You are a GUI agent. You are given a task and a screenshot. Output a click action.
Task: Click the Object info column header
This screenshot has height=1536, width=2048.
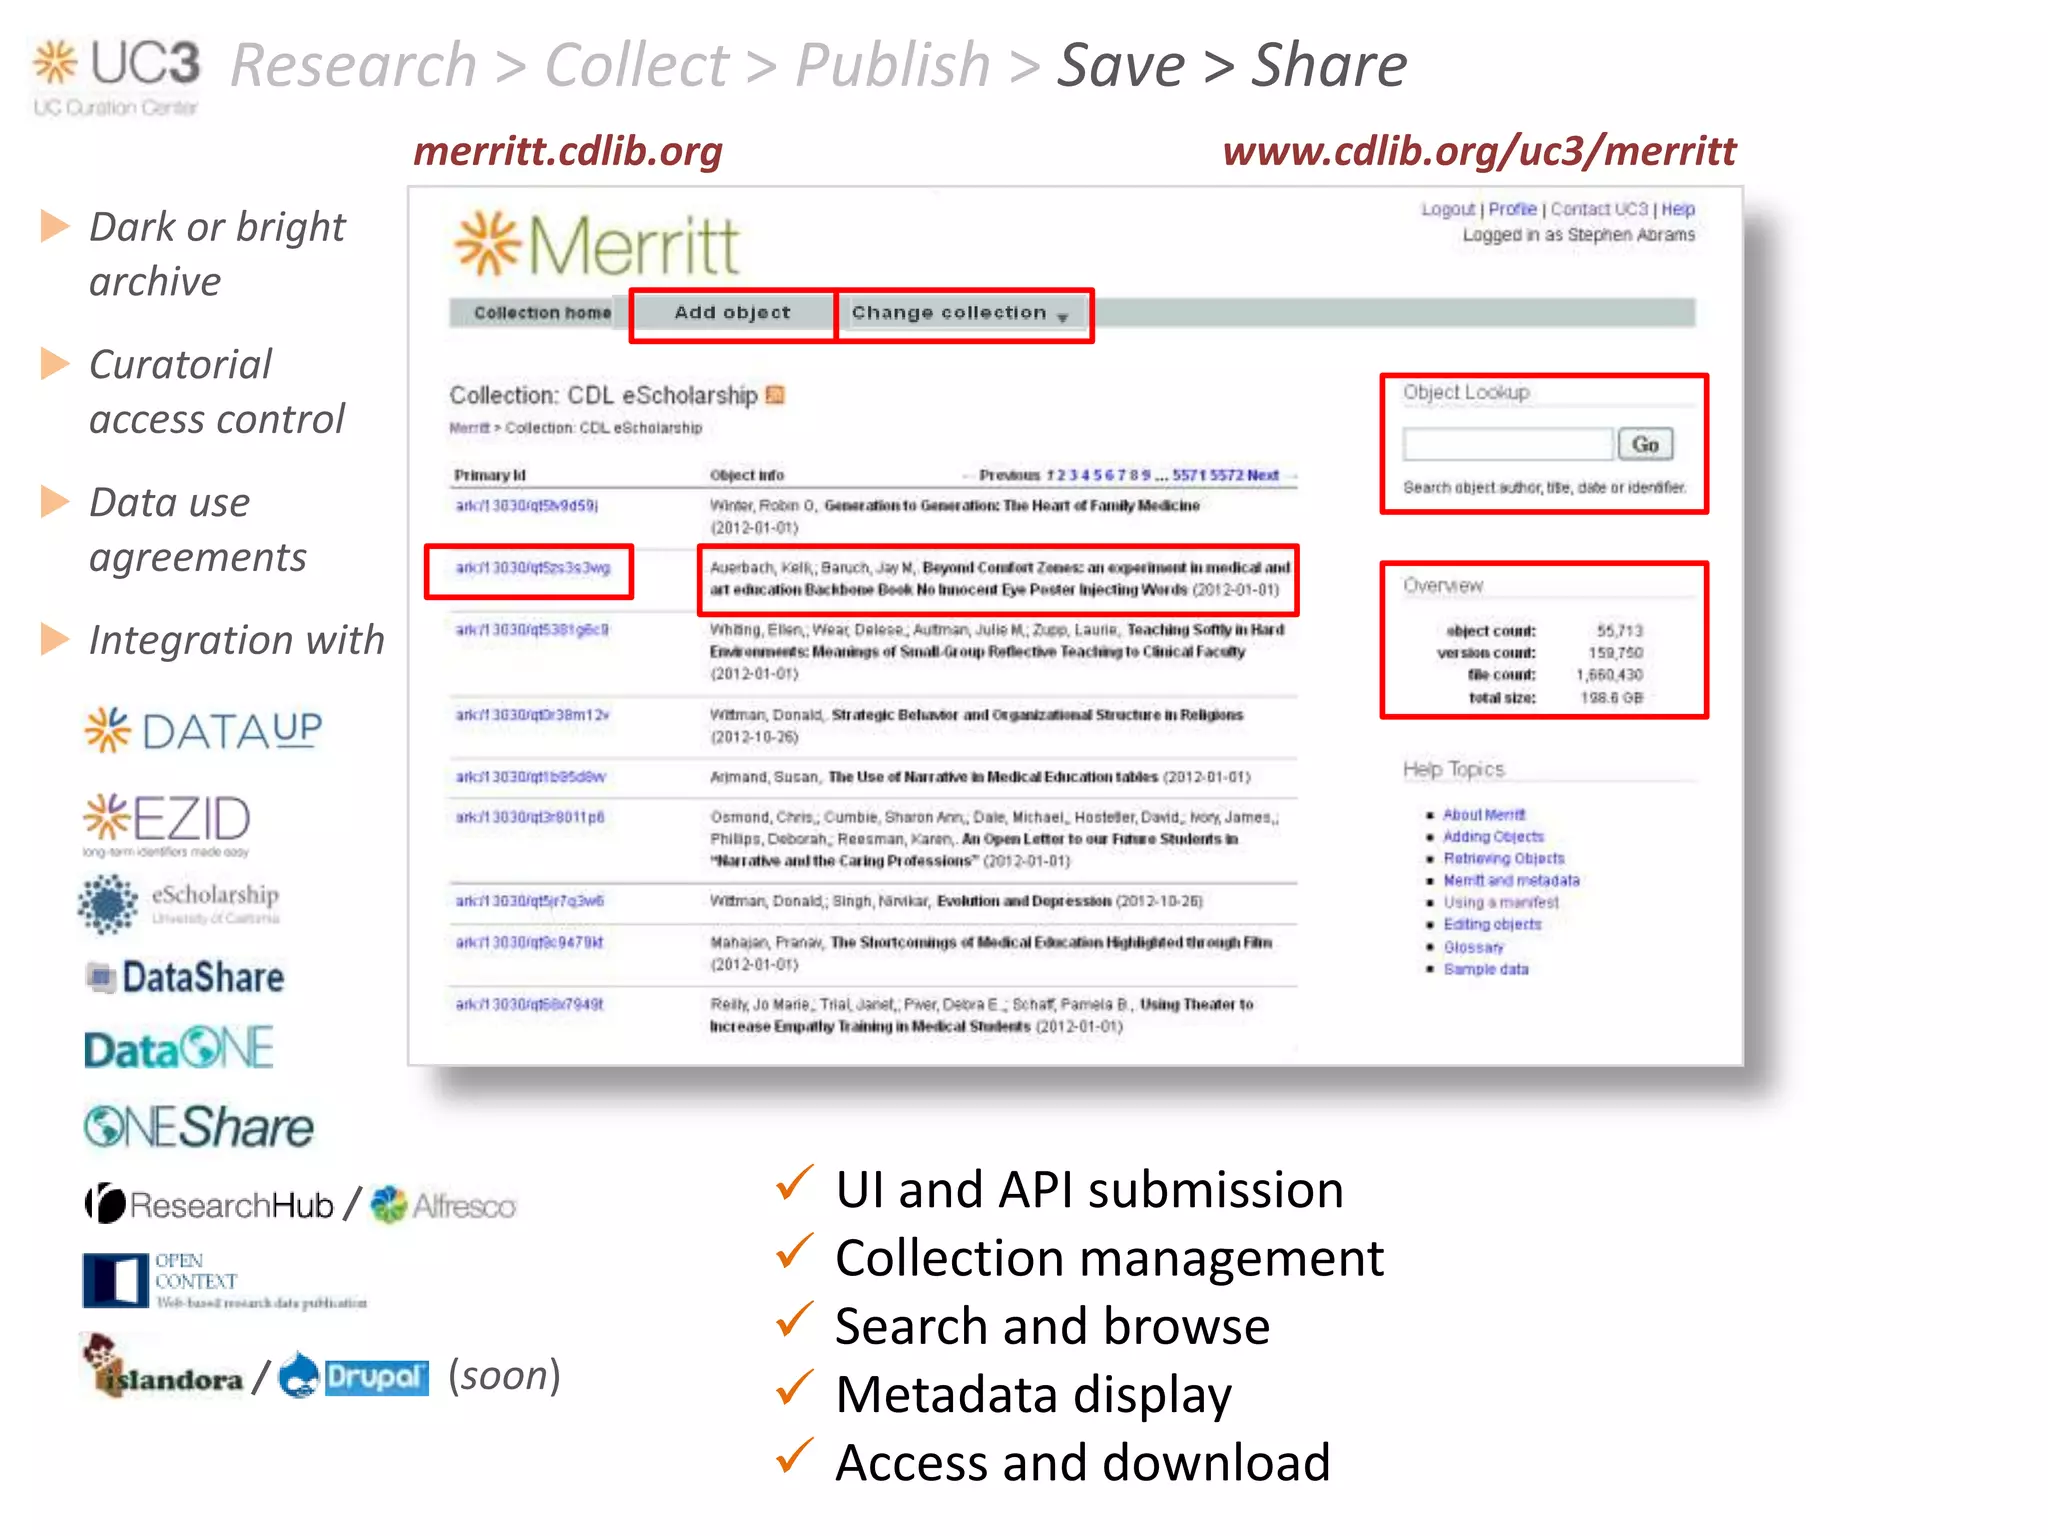pyautogui.click(x=746, y=475)
